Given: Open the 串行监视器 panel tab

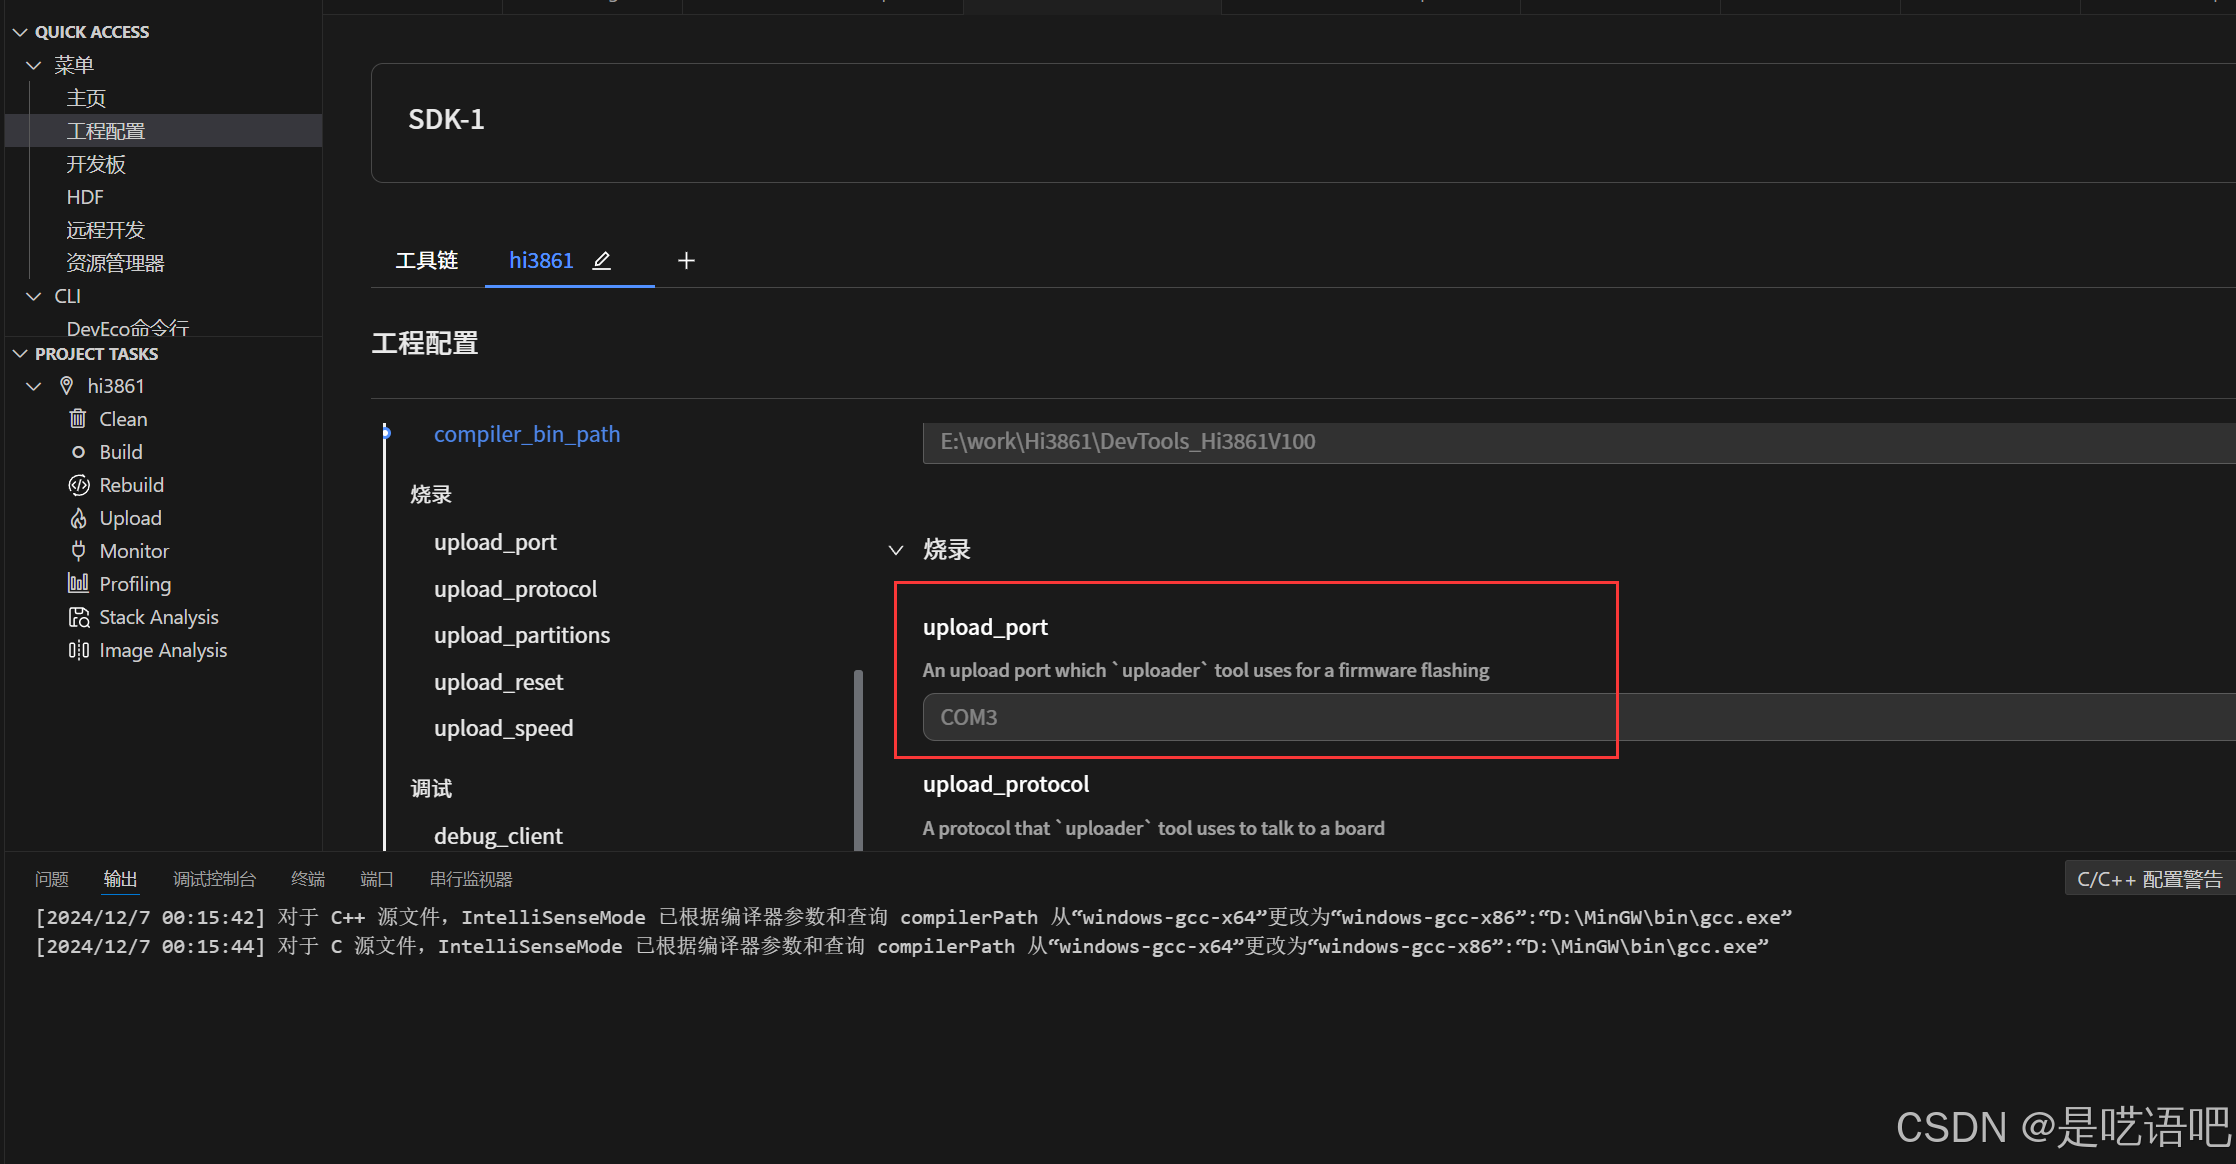Looking at the screenshot, I should click(x=470, y=879).
